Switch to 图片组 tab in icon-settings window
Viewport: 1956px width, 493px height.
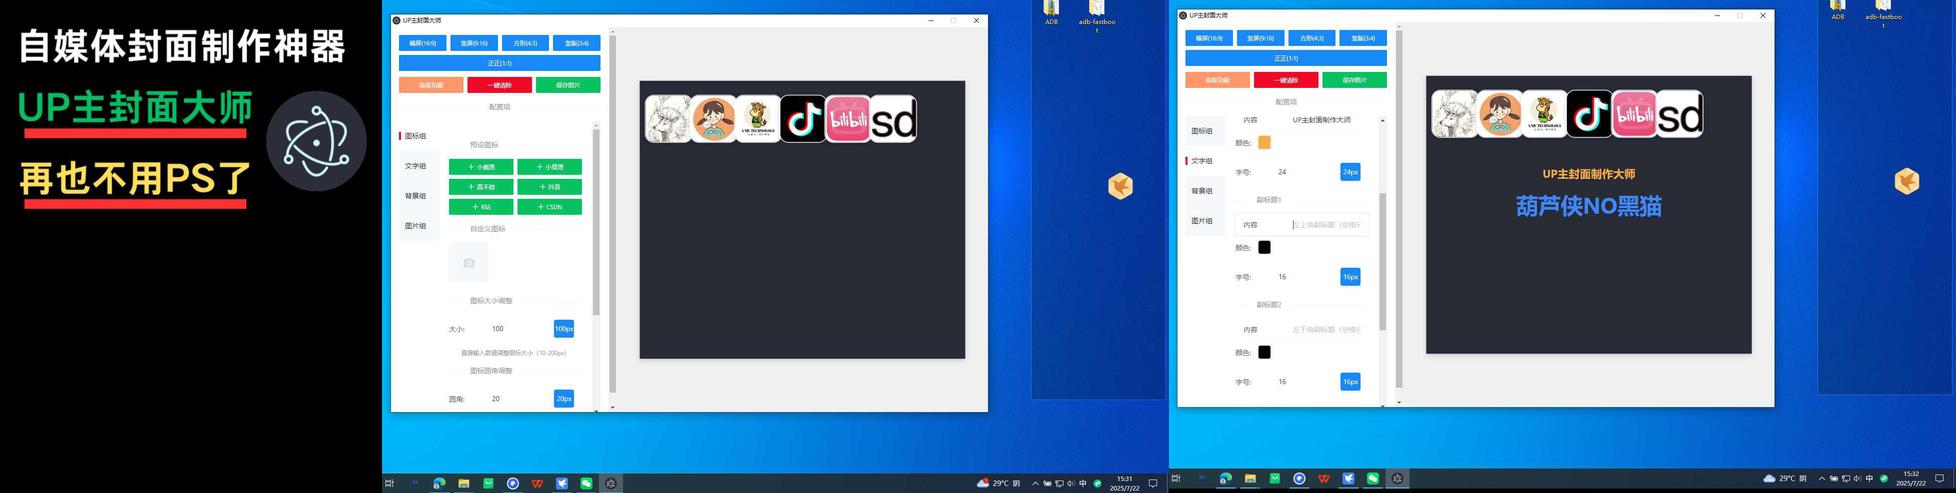tap(415, 226)
